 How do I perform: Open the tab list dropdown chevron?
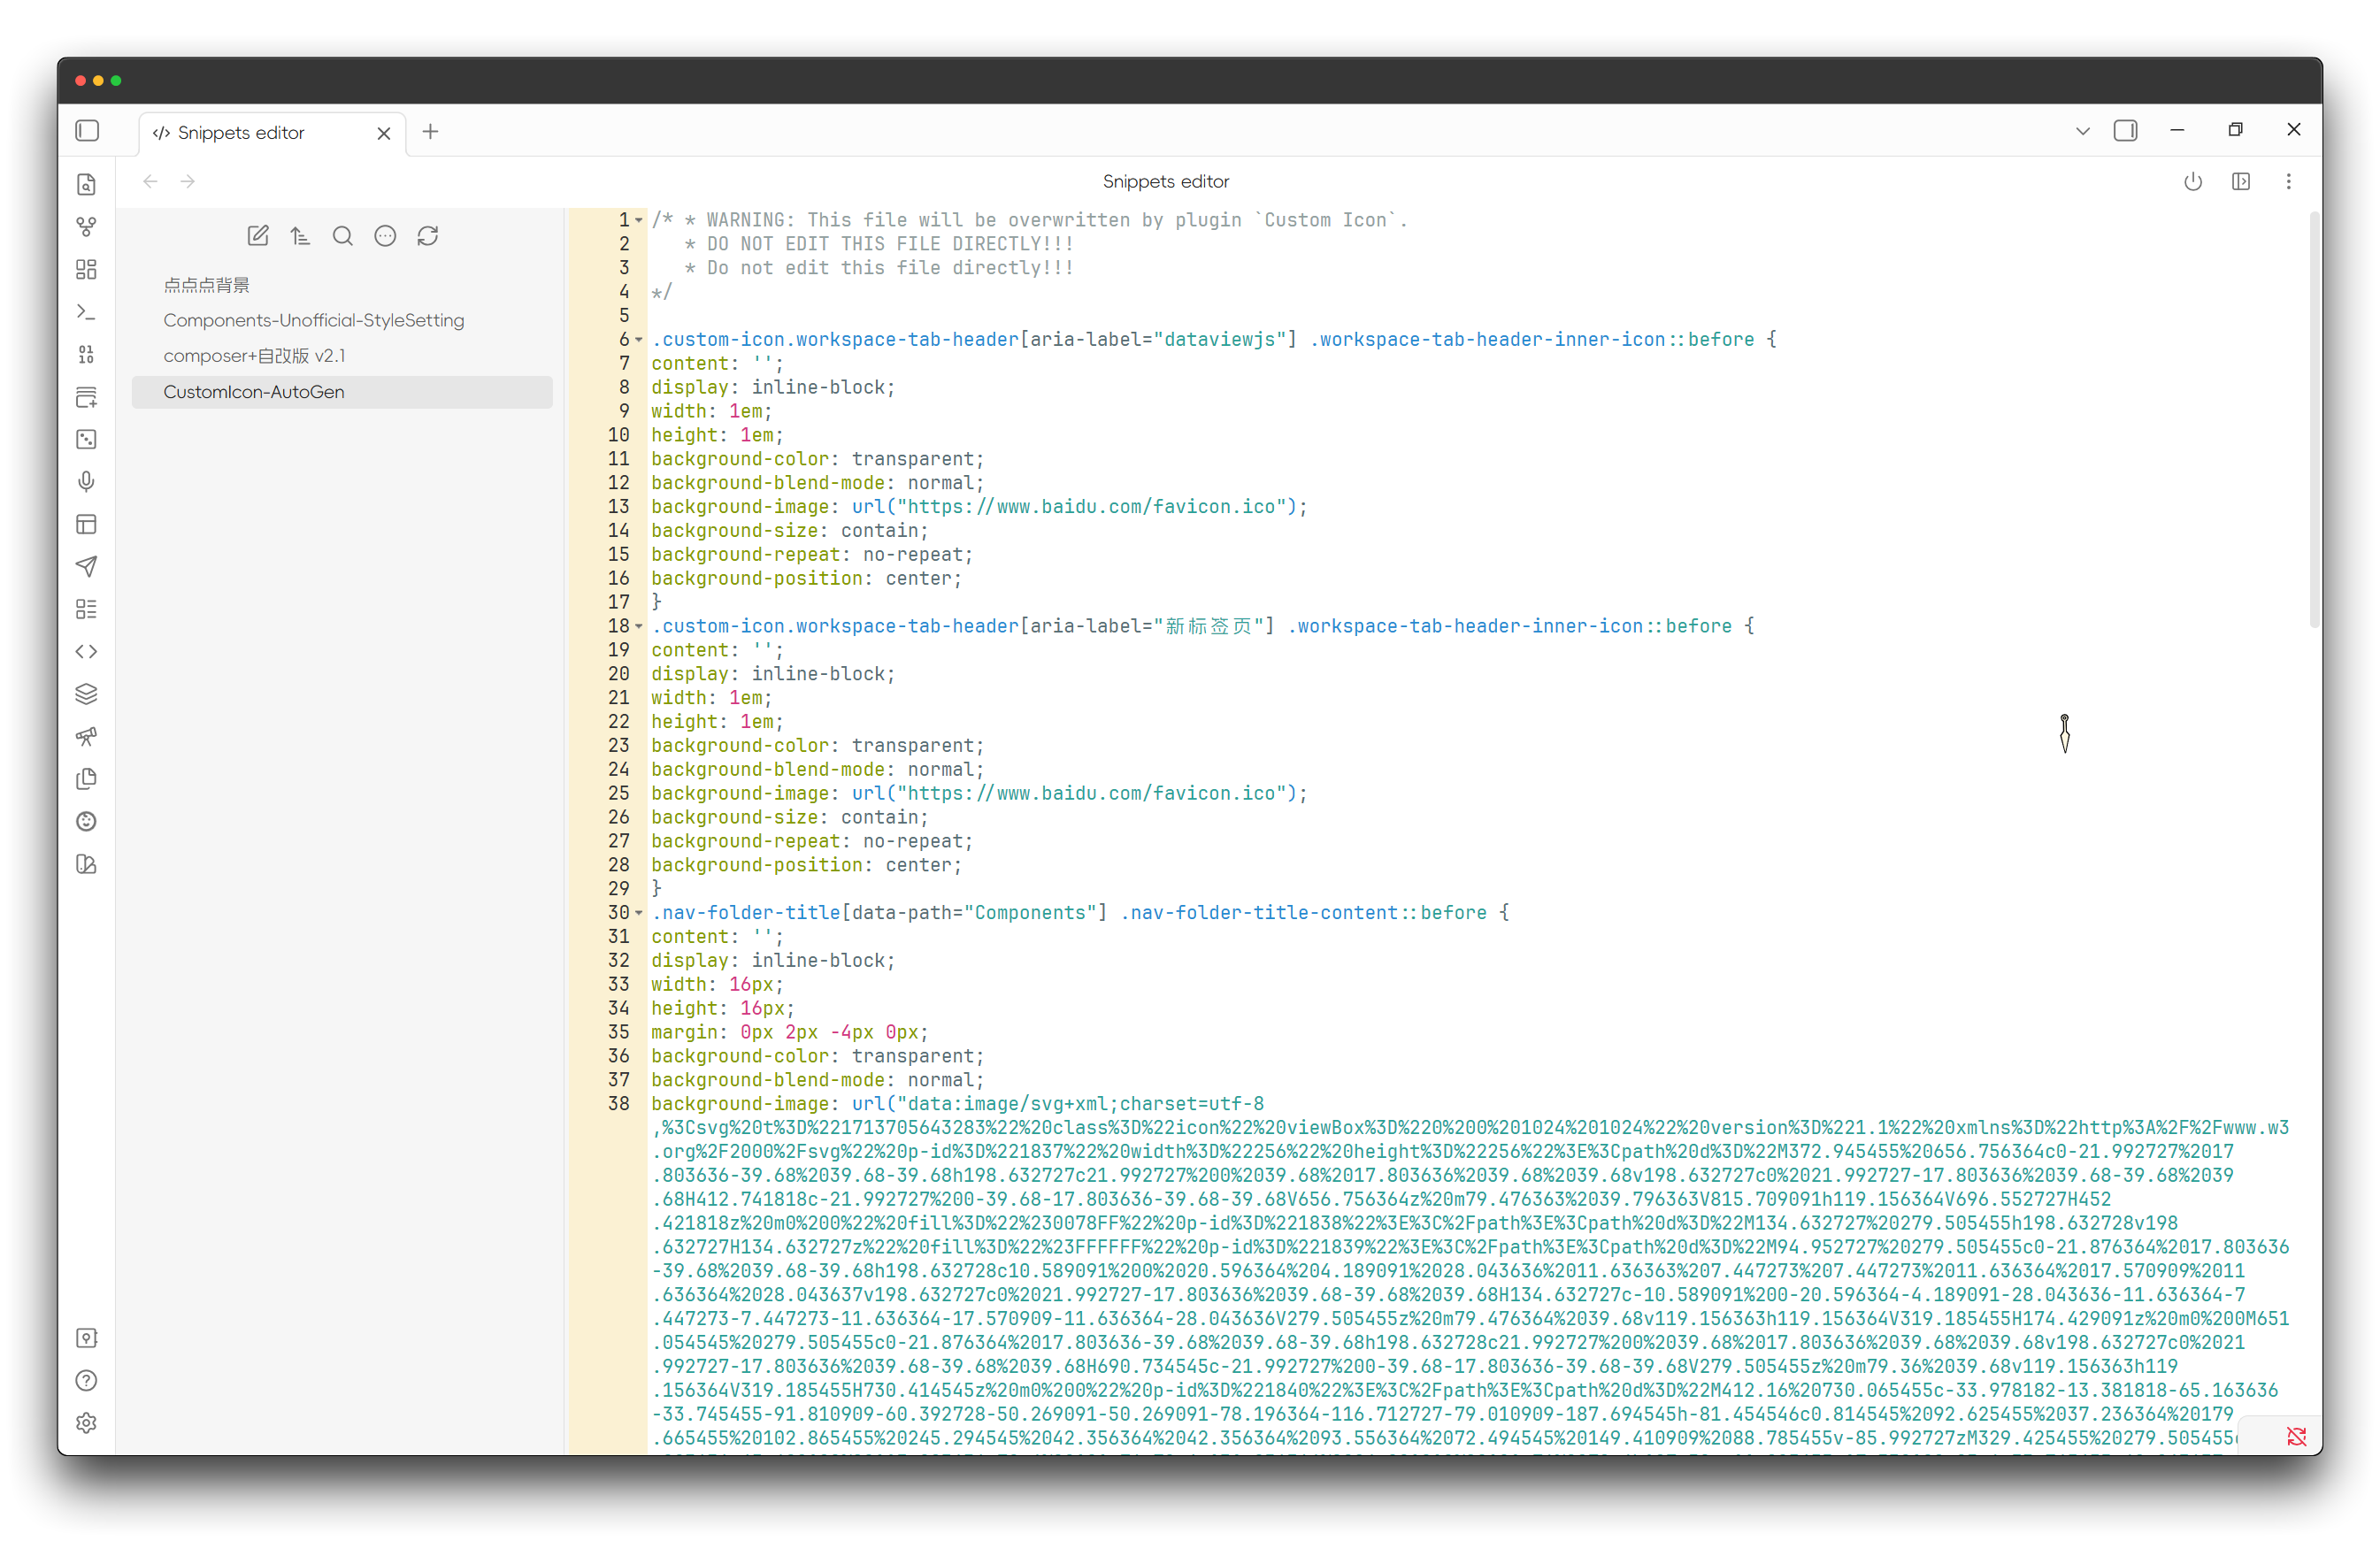coord(2083,131)
